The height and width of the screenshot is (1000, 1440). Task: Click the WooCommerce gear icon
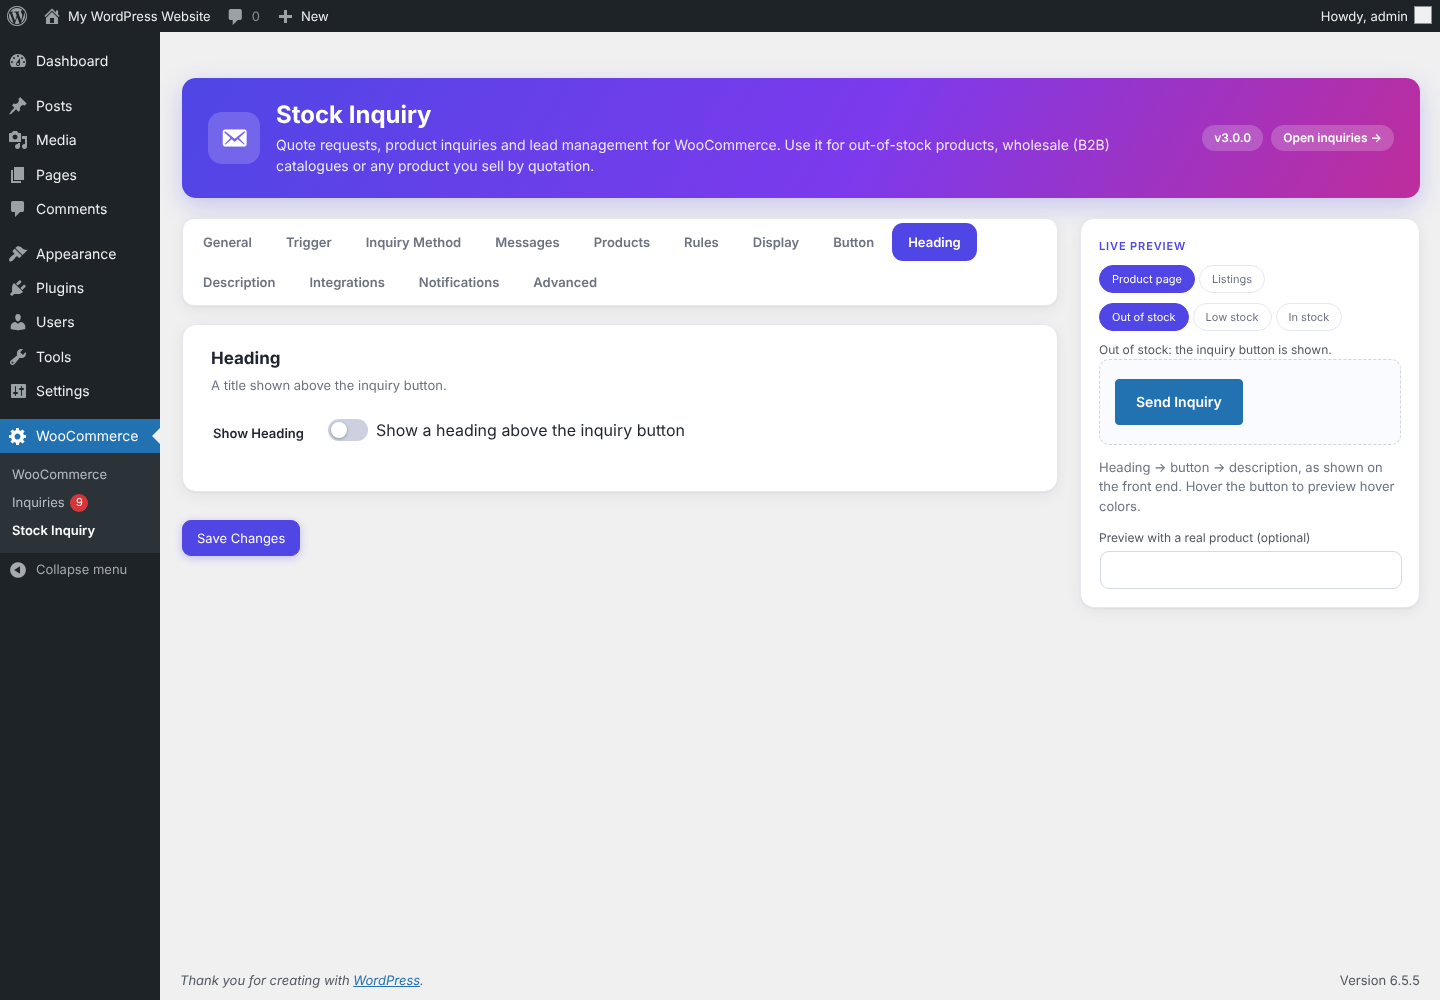(18, 436)
